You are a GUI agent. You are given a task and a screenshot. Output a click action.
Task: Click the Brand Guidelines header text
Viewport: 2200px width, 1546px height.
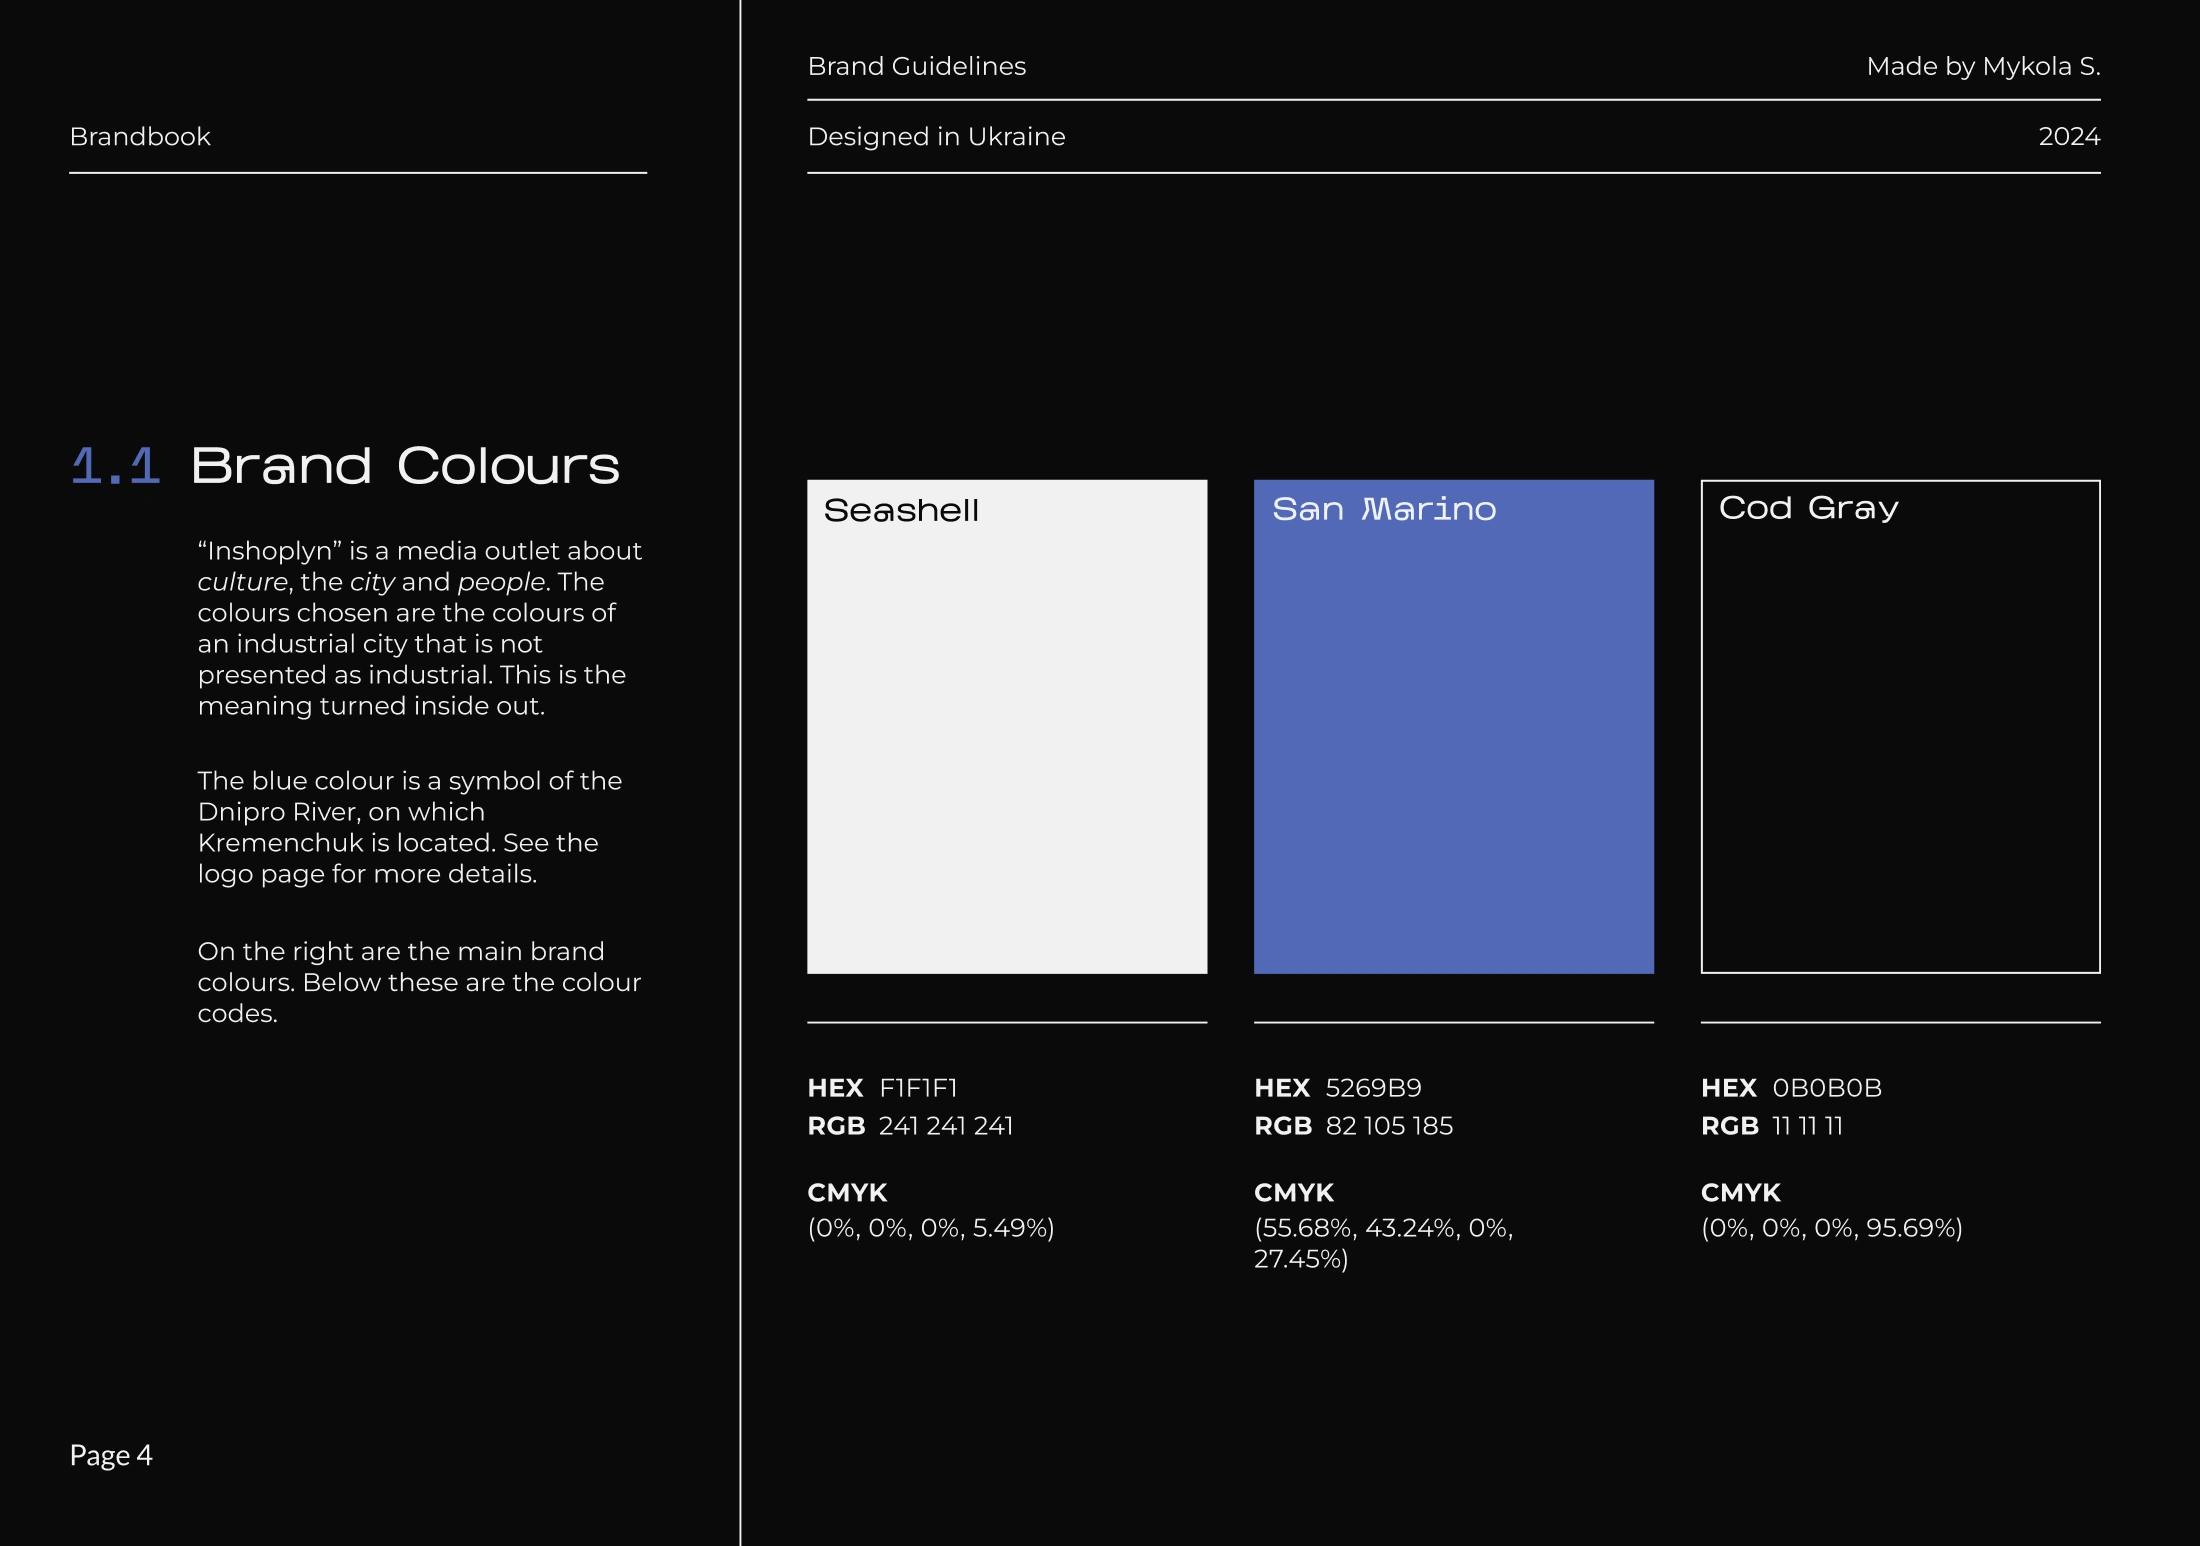pyautogui.click(x=916, y=67)
